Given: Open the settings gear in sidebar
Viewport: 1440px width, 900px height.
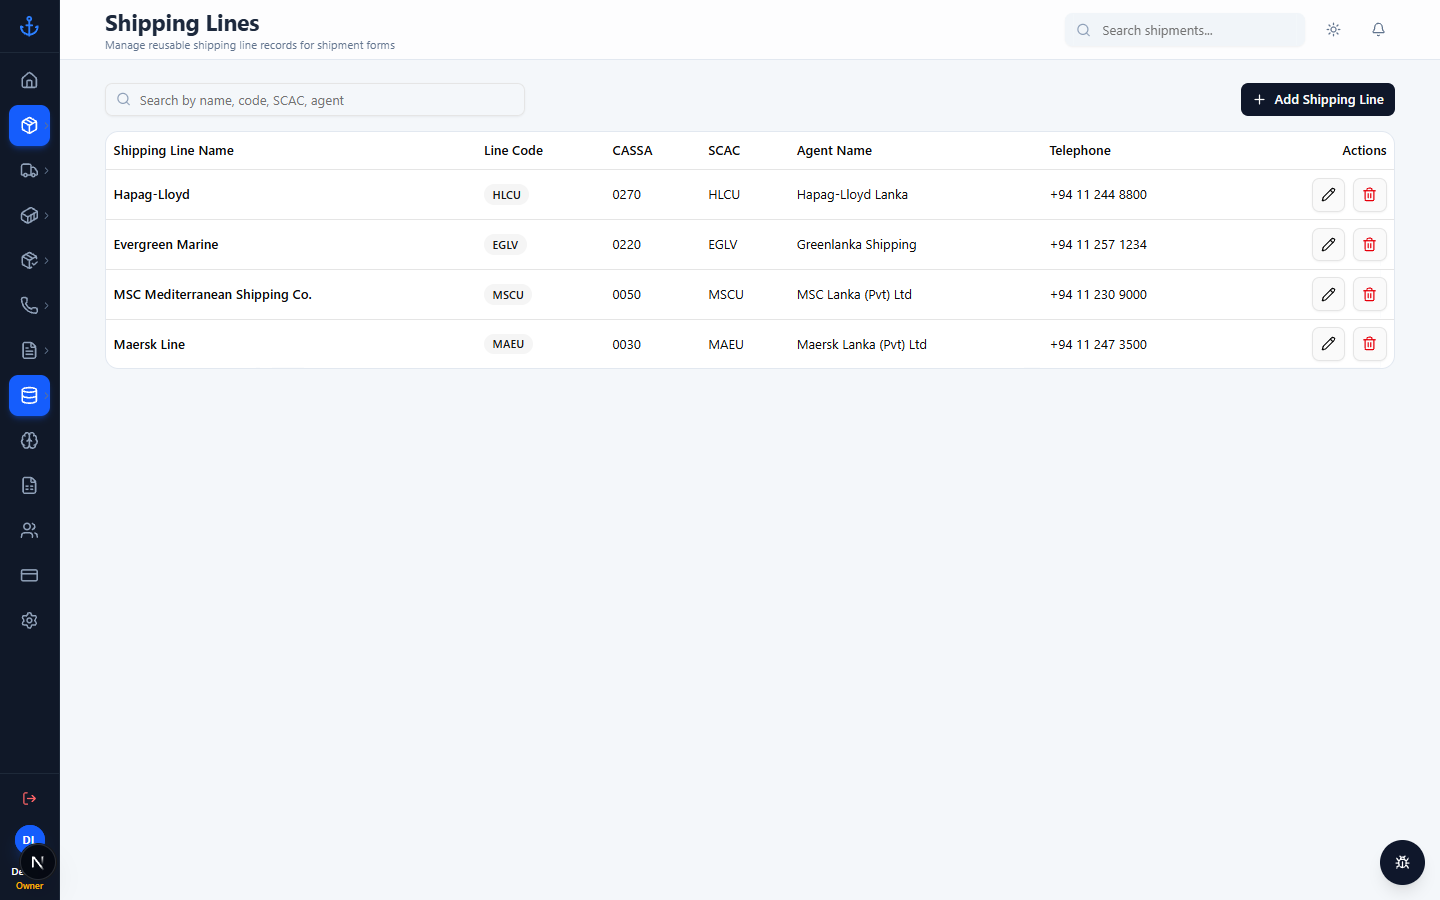Looking at the screenshot, I should (x=29, y=620).
